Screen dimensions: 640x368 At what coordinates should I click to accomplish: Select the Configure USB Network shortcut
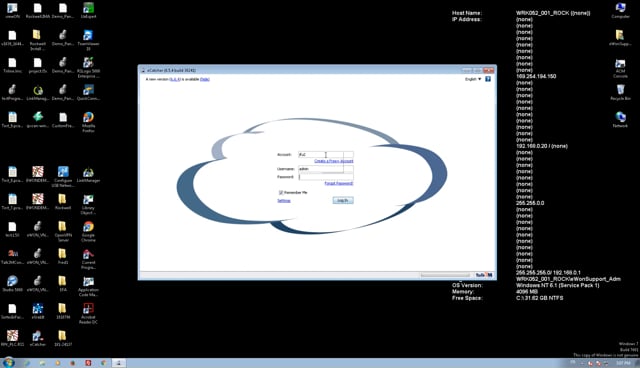pyautogui.click(x=63, y=177)
